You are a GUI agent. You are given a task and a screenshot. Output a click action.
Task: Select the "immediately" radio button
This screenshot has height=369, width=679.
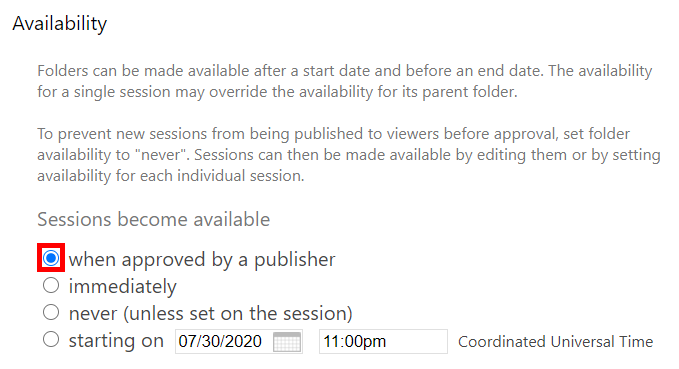point(51,285)
